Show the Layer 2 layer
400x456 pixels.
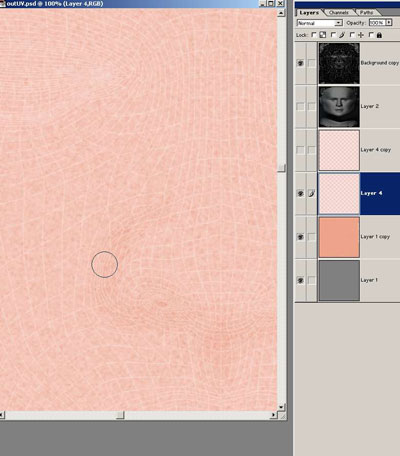tap(300, 106)
